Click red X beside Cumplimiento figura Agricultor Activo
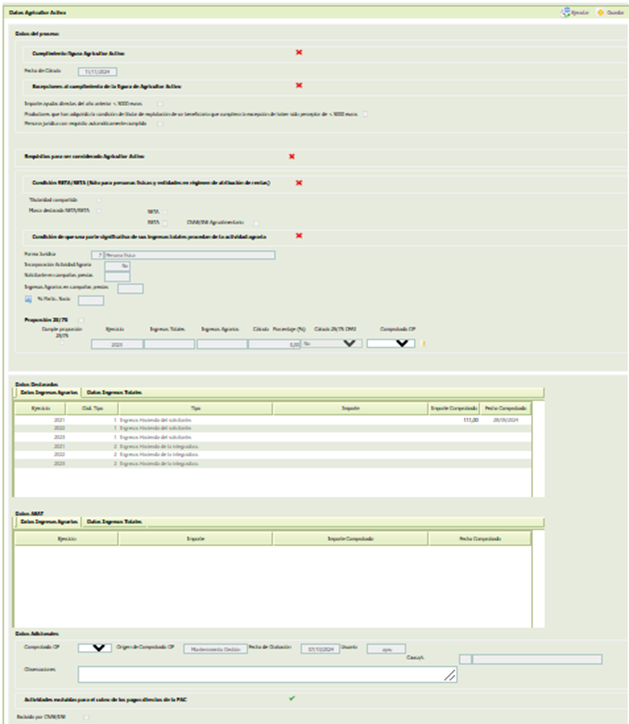The image size is (629, 724). pos(298,52)
